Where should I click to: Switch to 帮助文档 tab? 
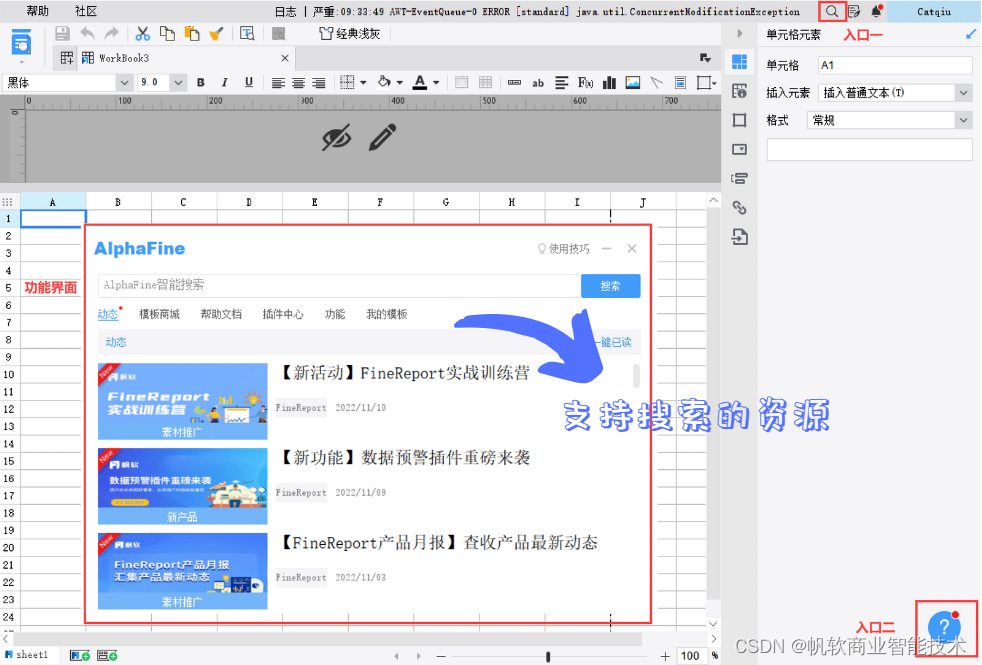(221, 314)
